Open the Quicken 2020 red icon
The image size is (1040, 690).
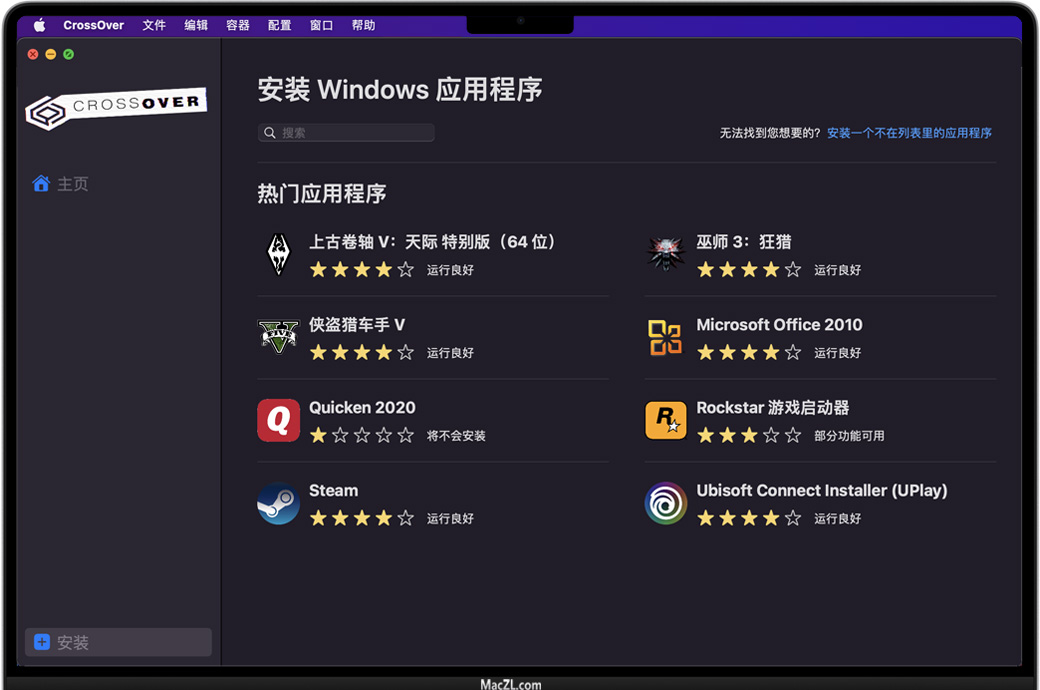click(x=278, y=421)
